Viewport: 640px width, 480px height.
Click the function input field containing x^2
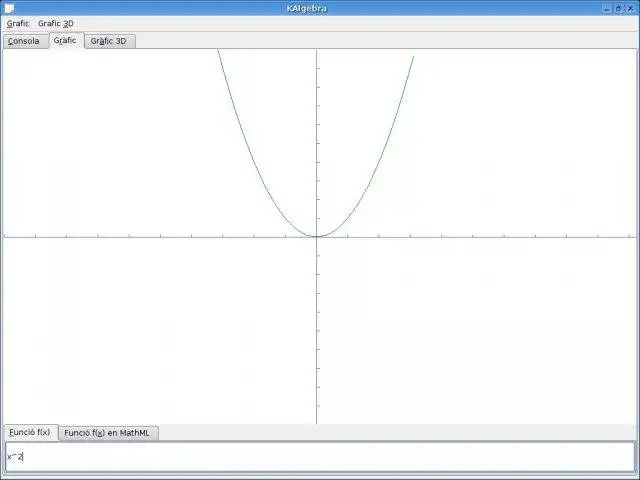coord(320,457)
